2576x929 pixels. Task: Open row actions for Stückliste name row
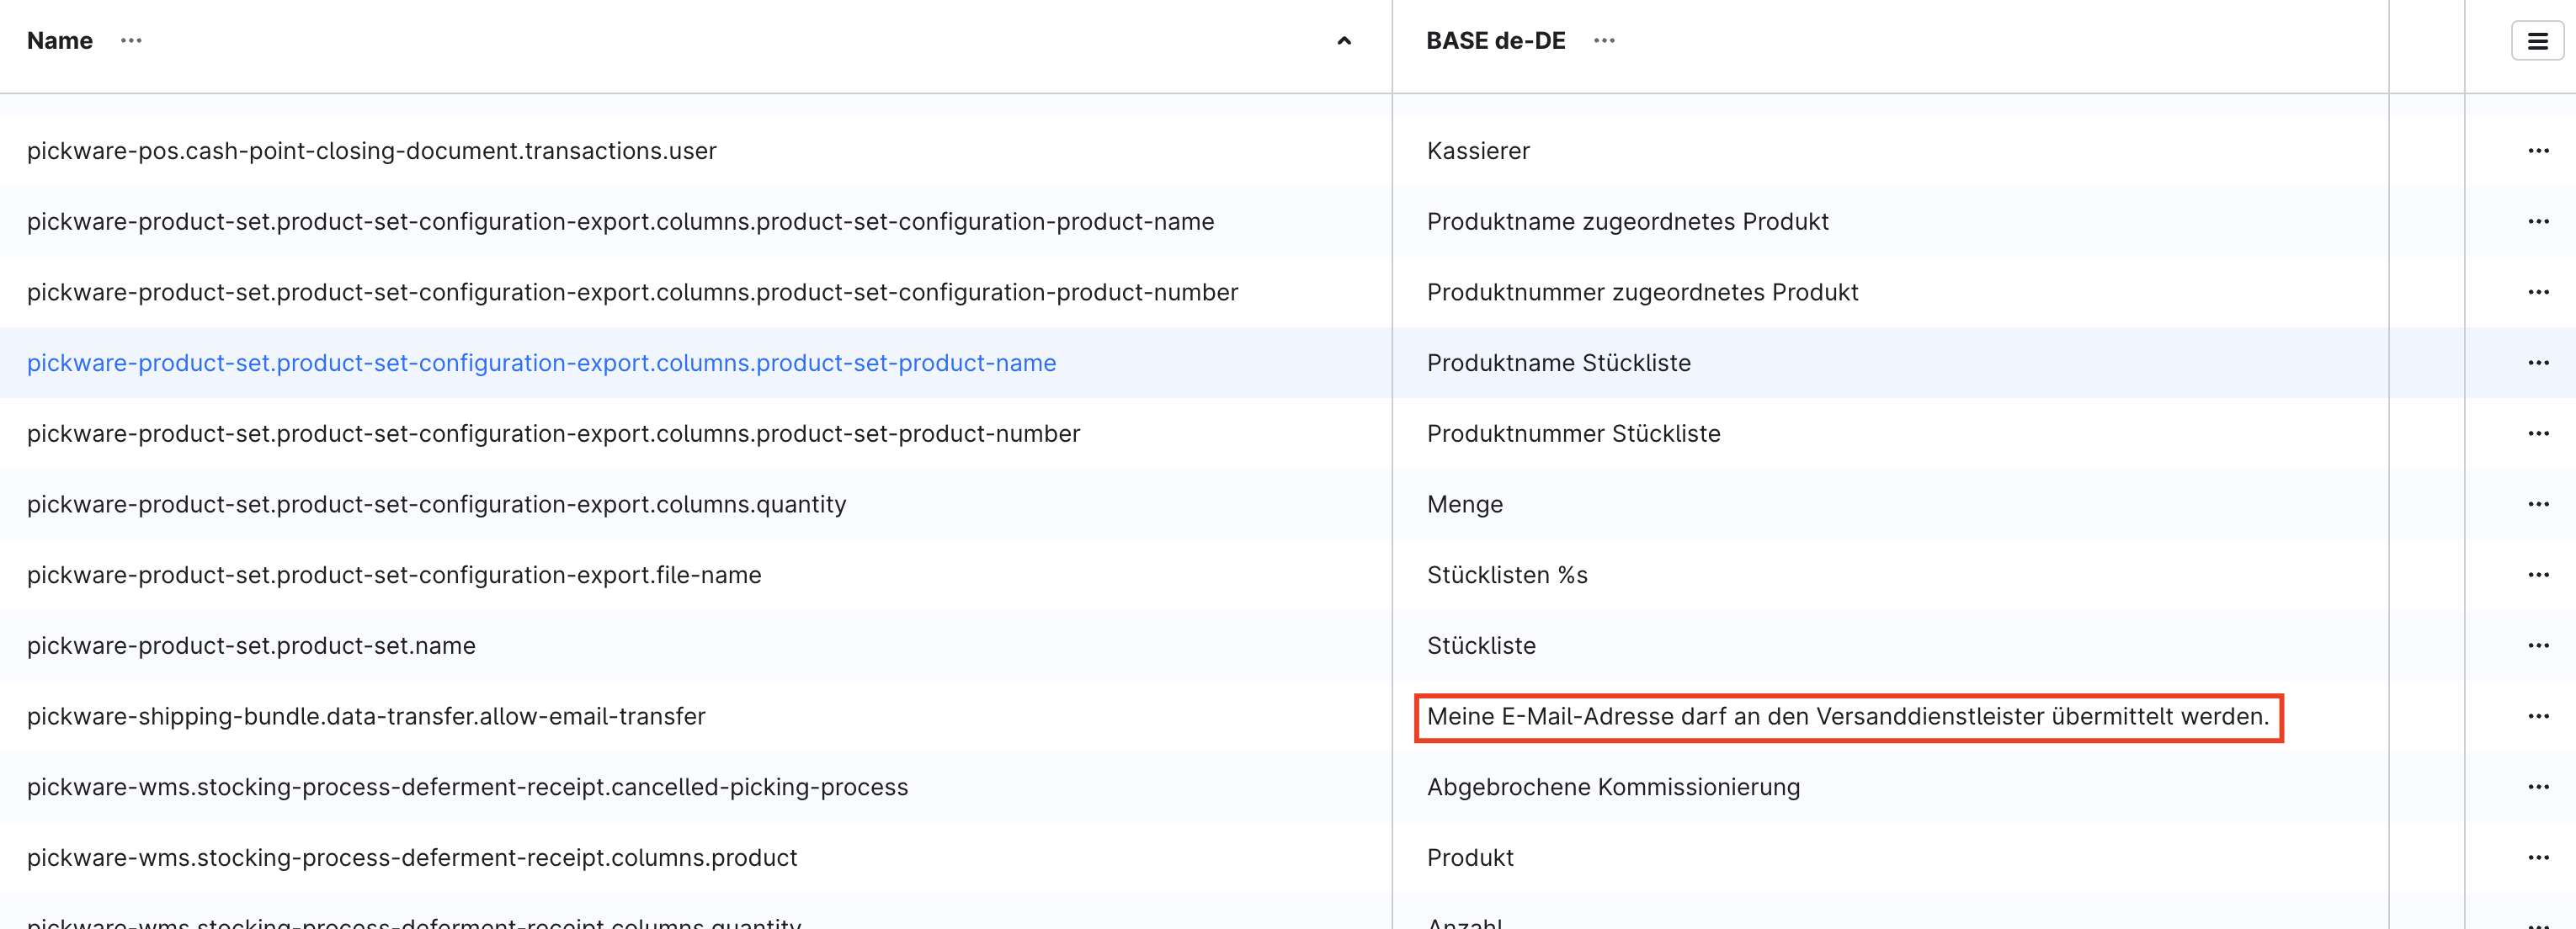[x=2538, y=646]
